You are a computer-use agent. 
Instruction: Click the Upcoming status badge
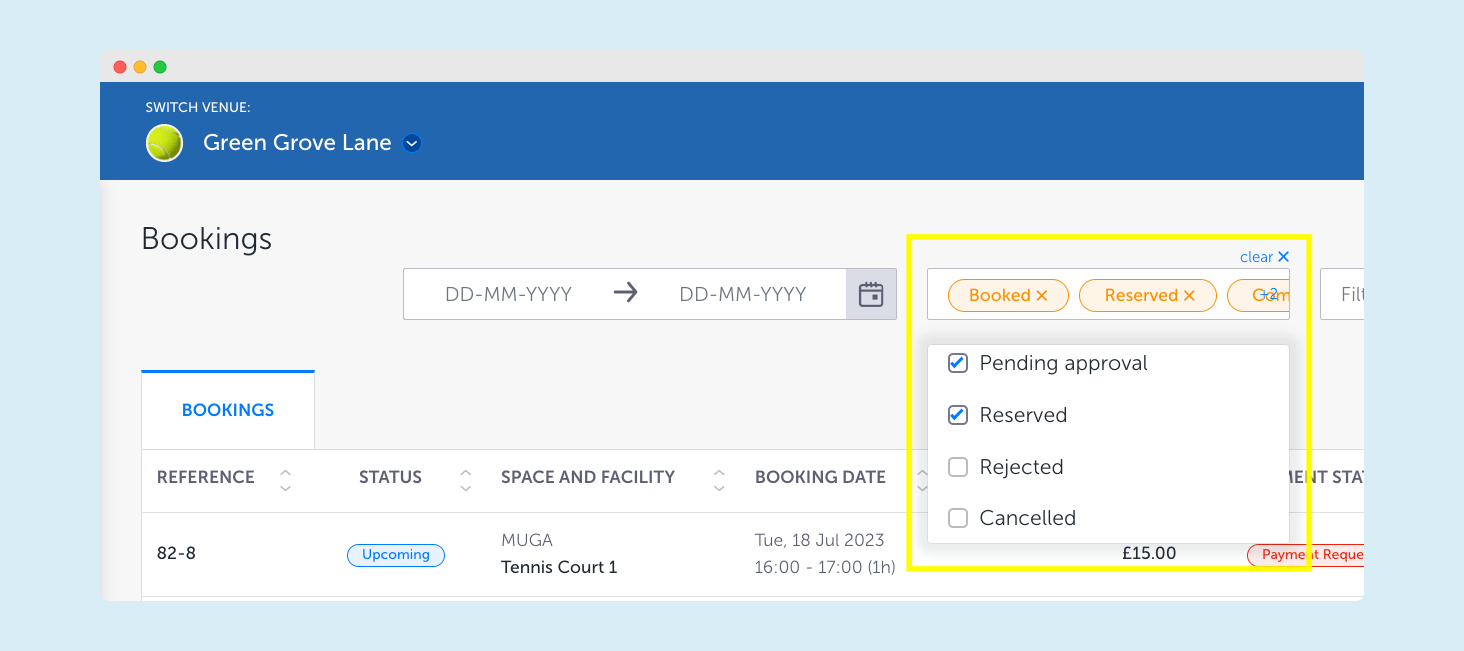point(396,555)
